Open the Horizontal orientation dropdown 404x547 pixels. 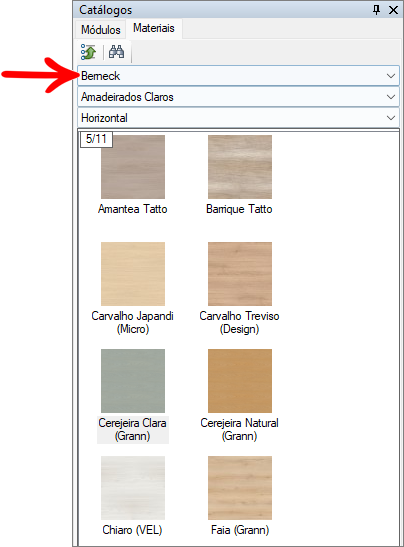(x=238, y=118)
